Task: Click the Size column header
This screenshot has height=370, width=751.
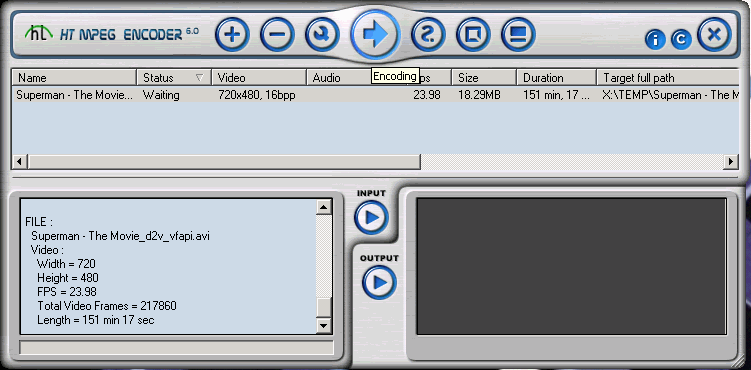Action: coord(484,78)
